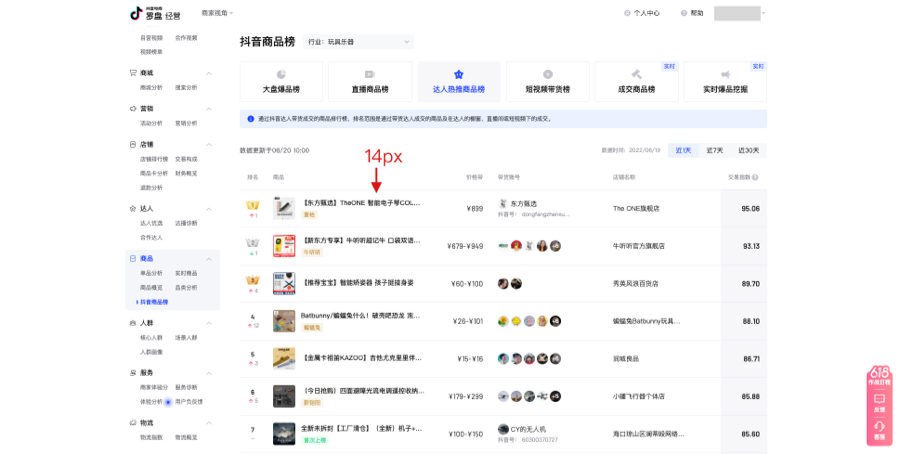Click the 商城 shopping cart sidebar icon
Viewport: 900px width, 454px height.
133,73
